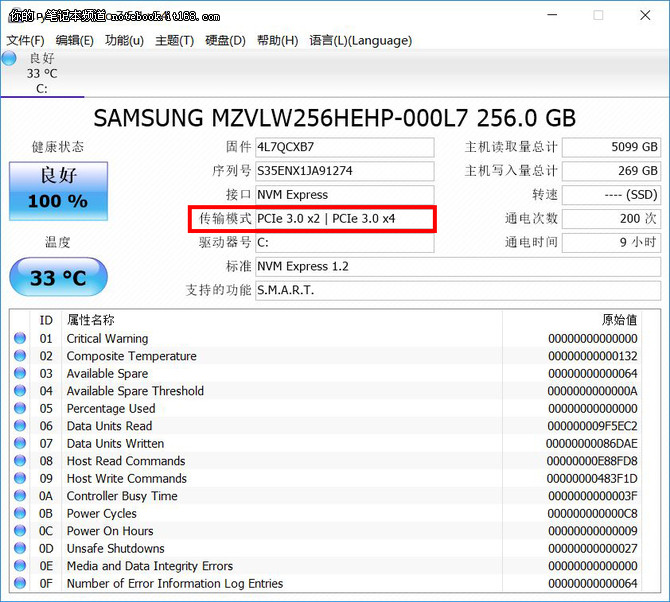Click the firmware field 4L7QCXB7
670x602 pixels.
pyautogui.click(x=344, y=147)
